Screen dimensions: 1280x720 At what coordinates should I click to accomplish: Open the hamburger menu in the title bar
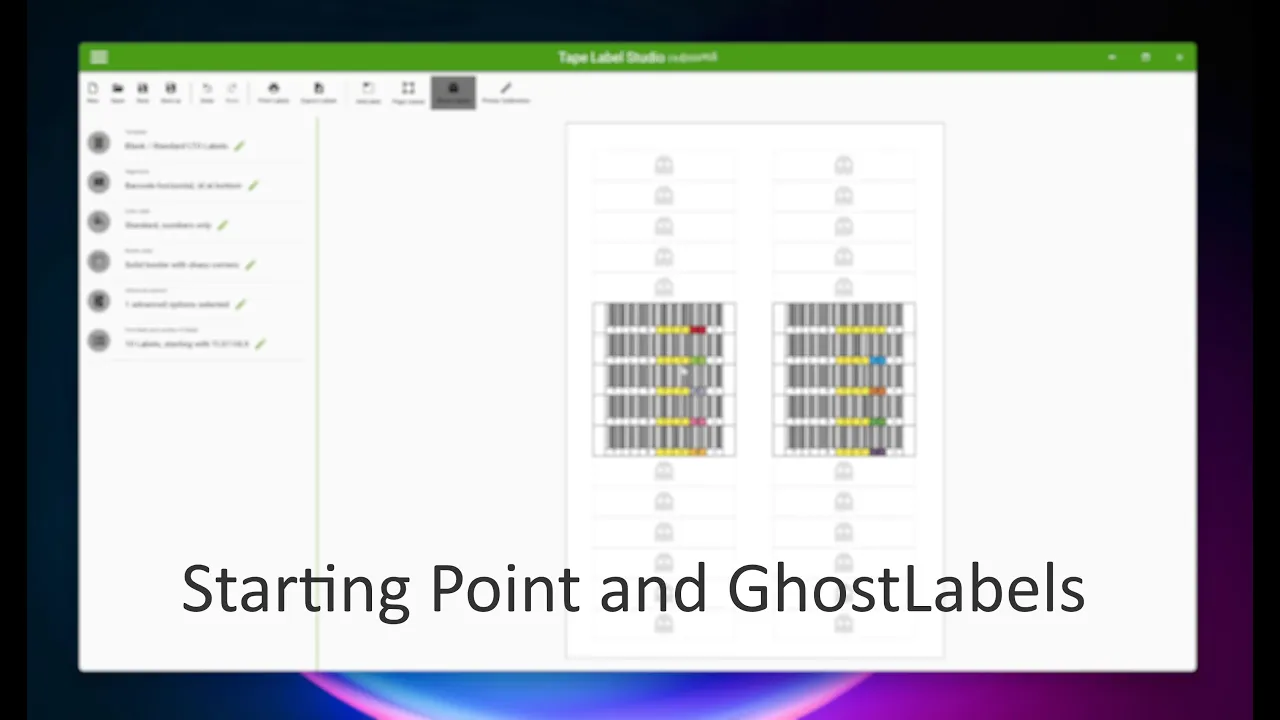click(x=99, y=57)
